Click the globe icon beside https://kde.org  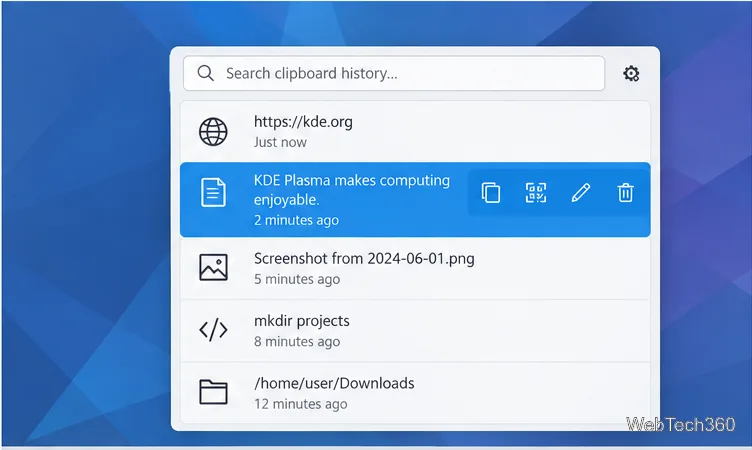point(213,131)
